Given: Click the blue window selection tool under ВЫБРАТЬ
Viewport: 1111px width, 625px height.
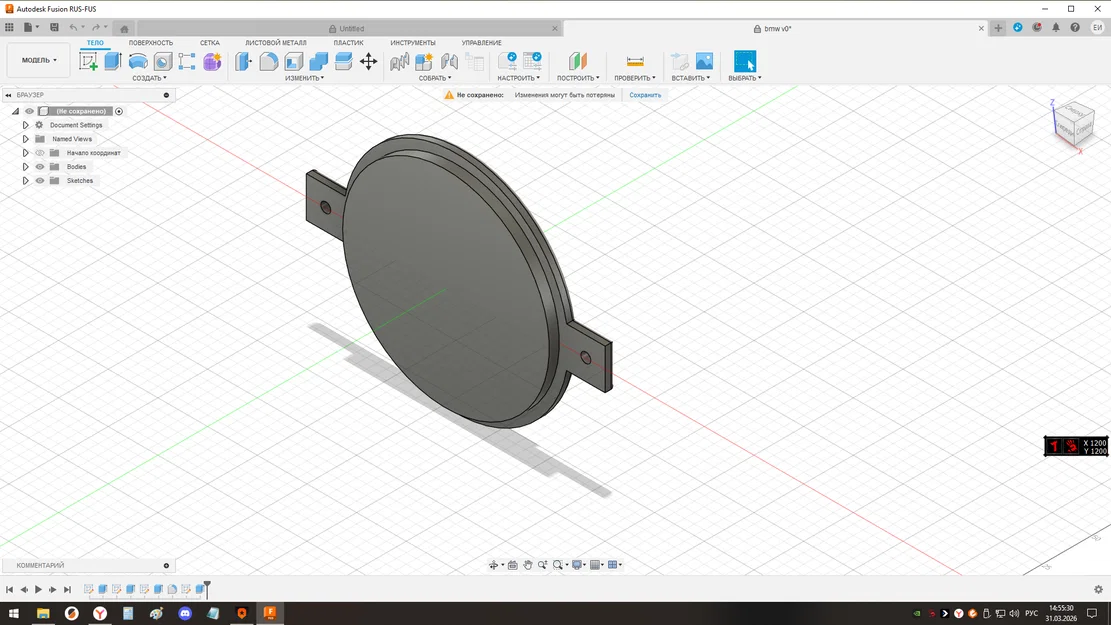Looking at the screenshot, I should 744,61.
